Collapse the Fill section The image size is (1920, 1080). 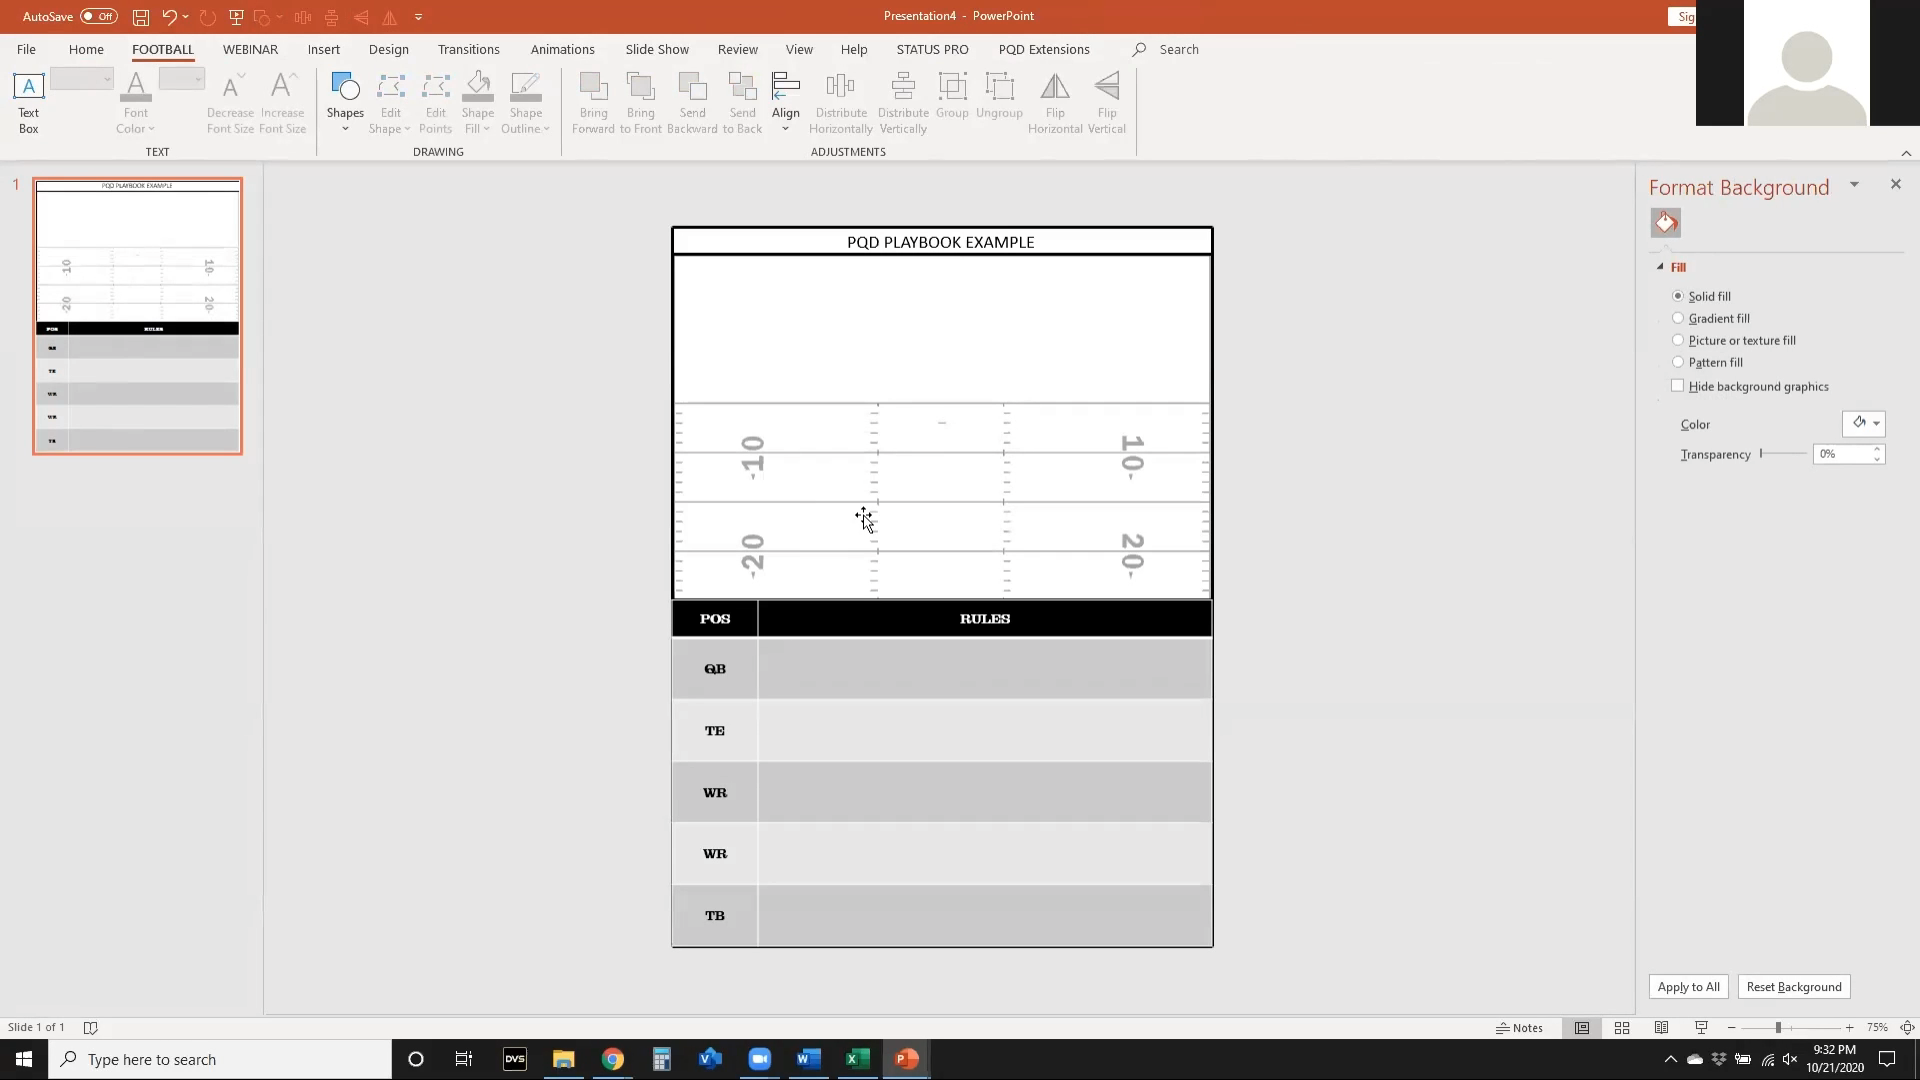1661,267
